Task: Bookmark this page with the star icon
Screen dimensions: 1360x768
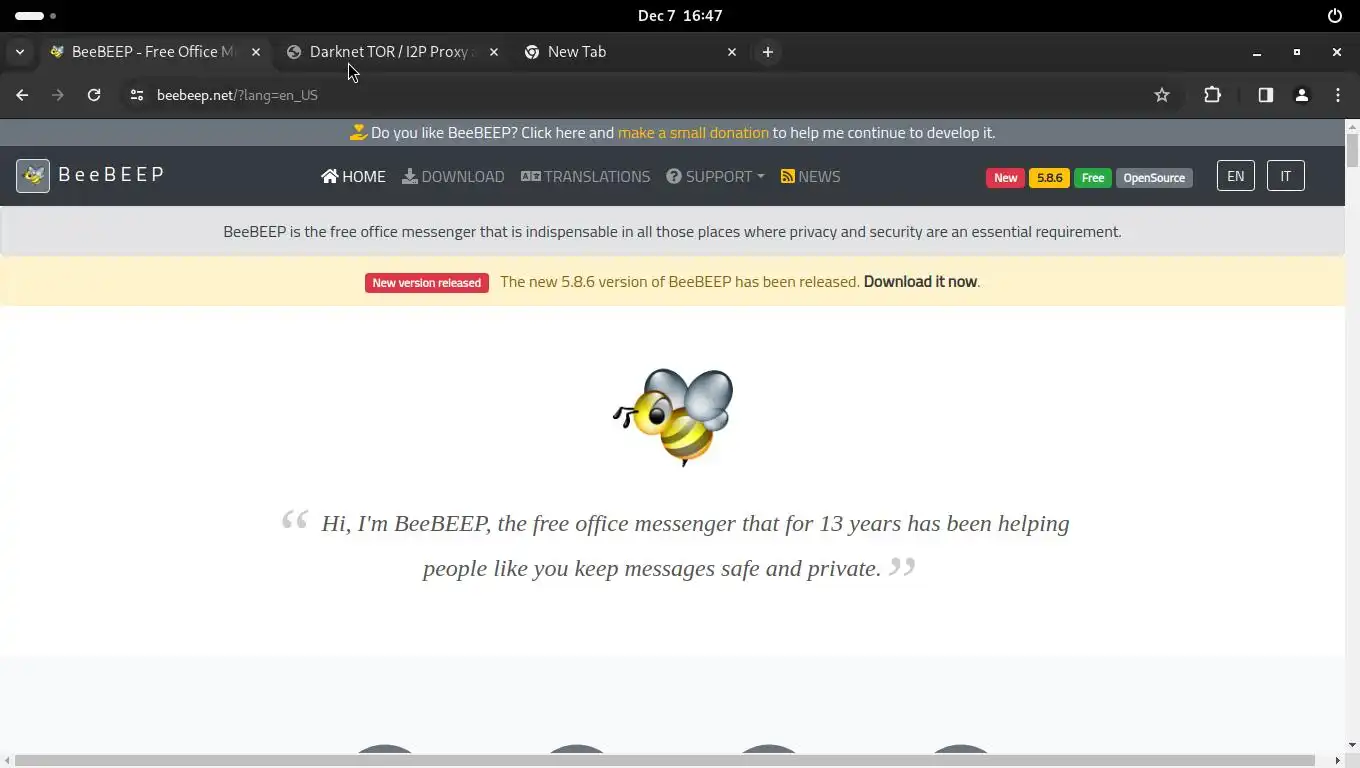Action: point(1162,95)
